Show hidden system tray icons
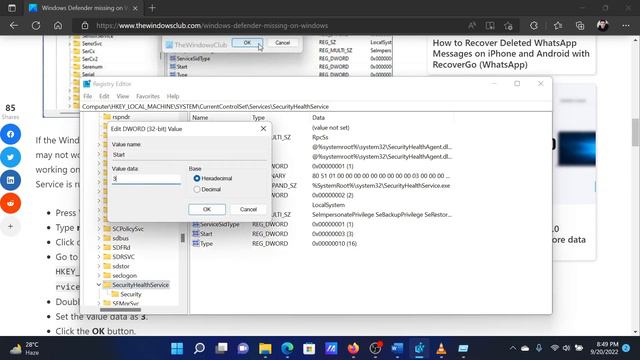This screenshot has height=360, width=640. [x=513, y=348]
